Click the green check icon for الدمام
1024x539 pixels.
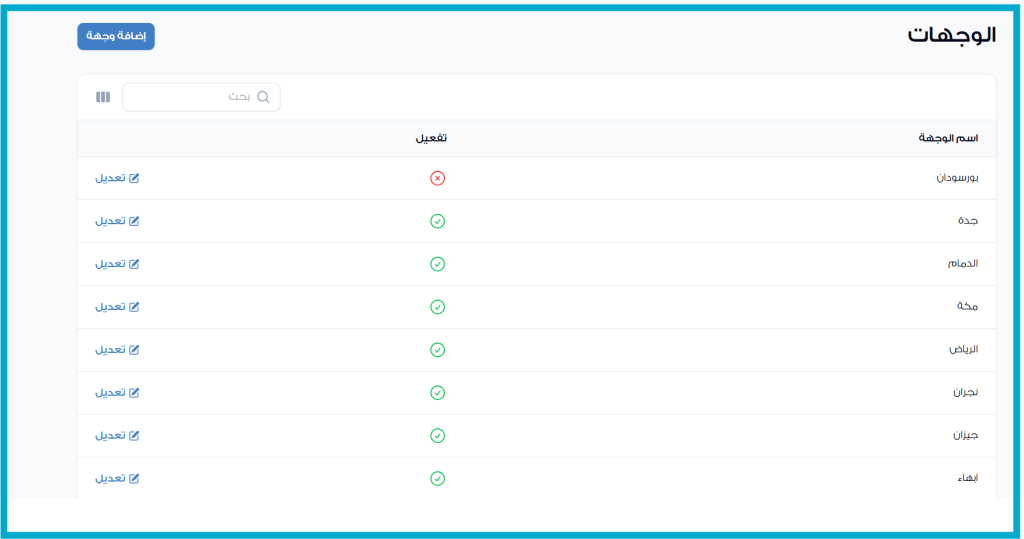click(437, 264)
